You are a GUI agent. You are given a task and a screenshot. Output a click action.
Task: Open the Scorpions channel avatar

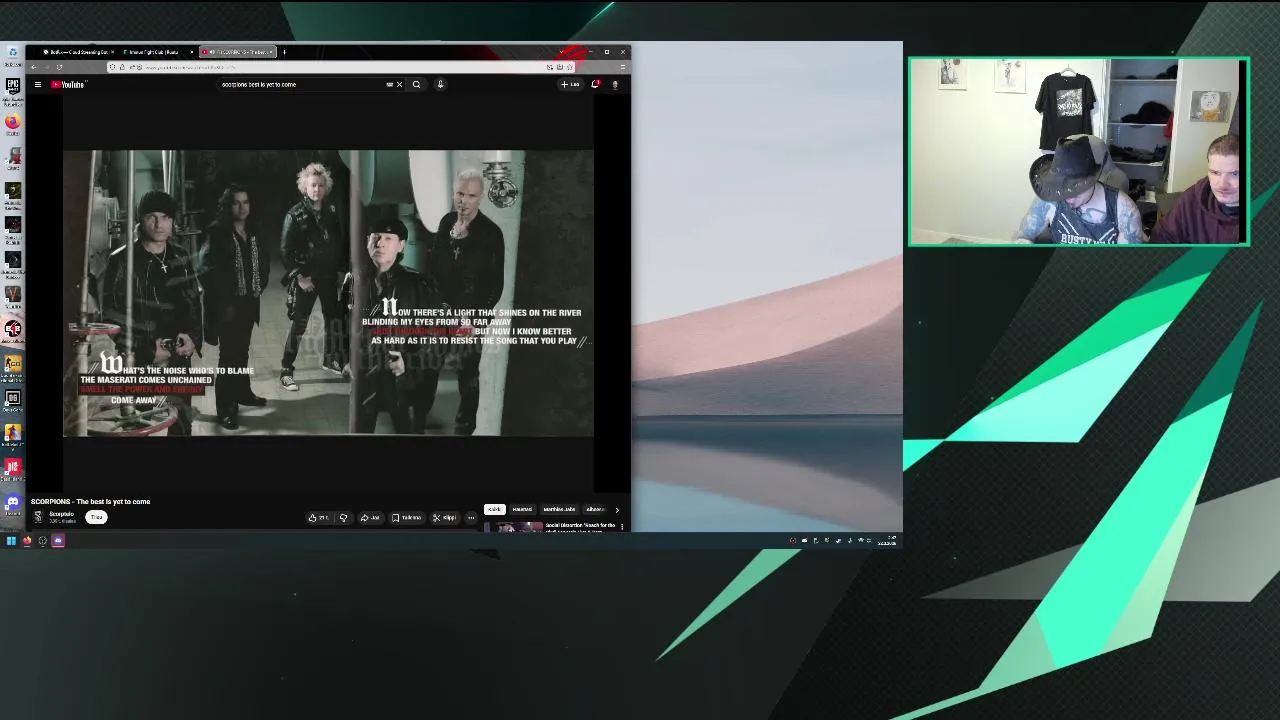(38, 516)
